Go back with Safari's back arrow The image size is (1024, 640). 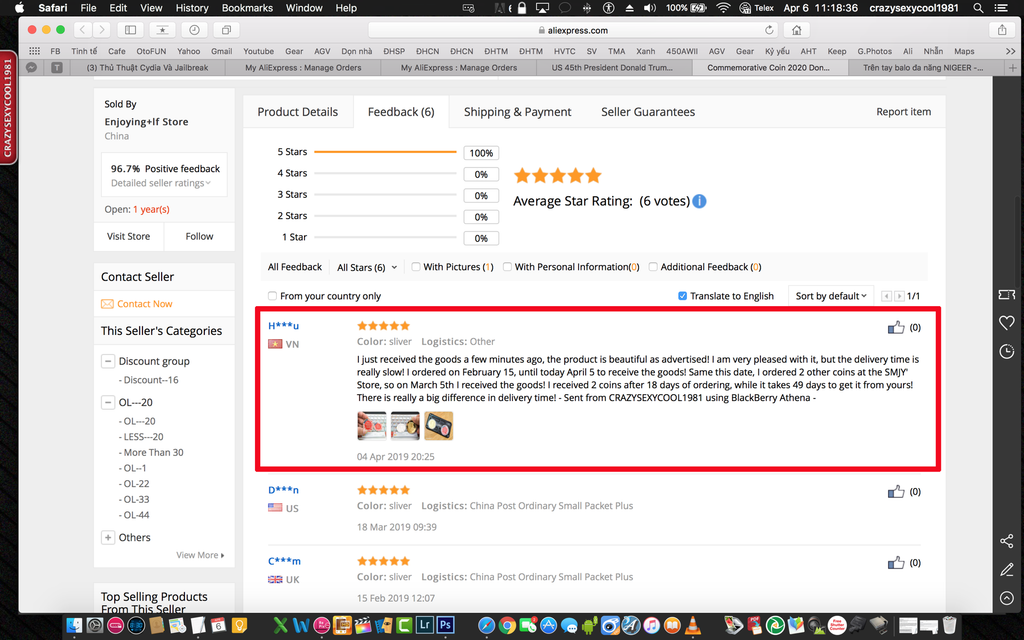coord(82,29)
